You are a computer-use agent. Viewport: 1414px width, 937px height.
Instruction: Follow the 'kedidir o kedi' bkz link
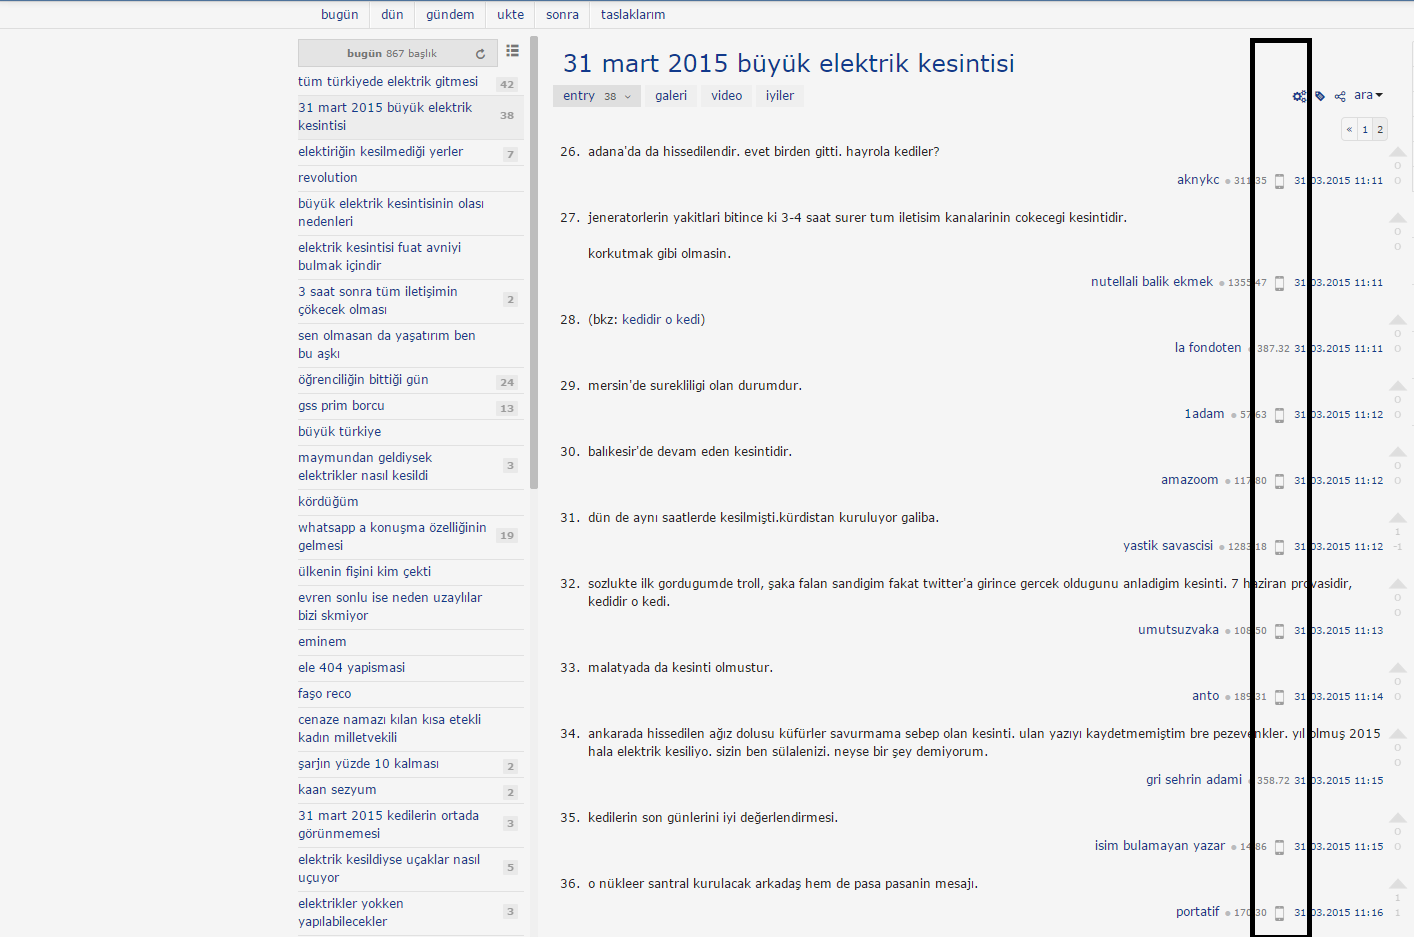click(661, 320)
